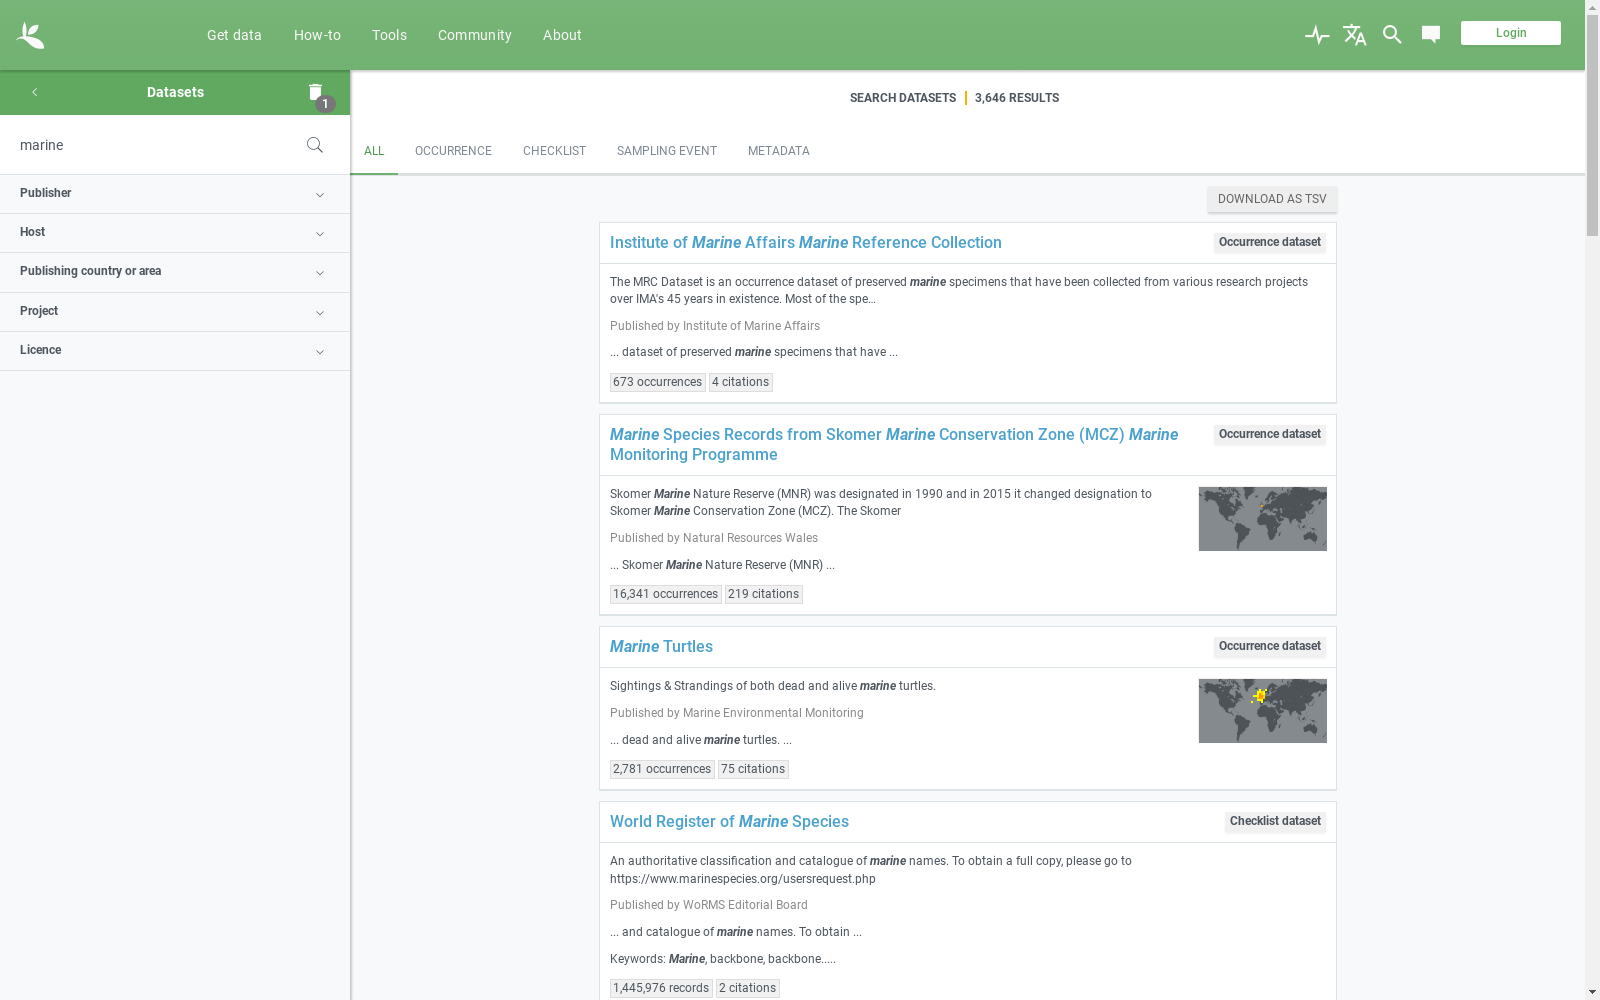Click the '3,646 RESULTS' count
1600x1000 pixels.
(1017, 98)
